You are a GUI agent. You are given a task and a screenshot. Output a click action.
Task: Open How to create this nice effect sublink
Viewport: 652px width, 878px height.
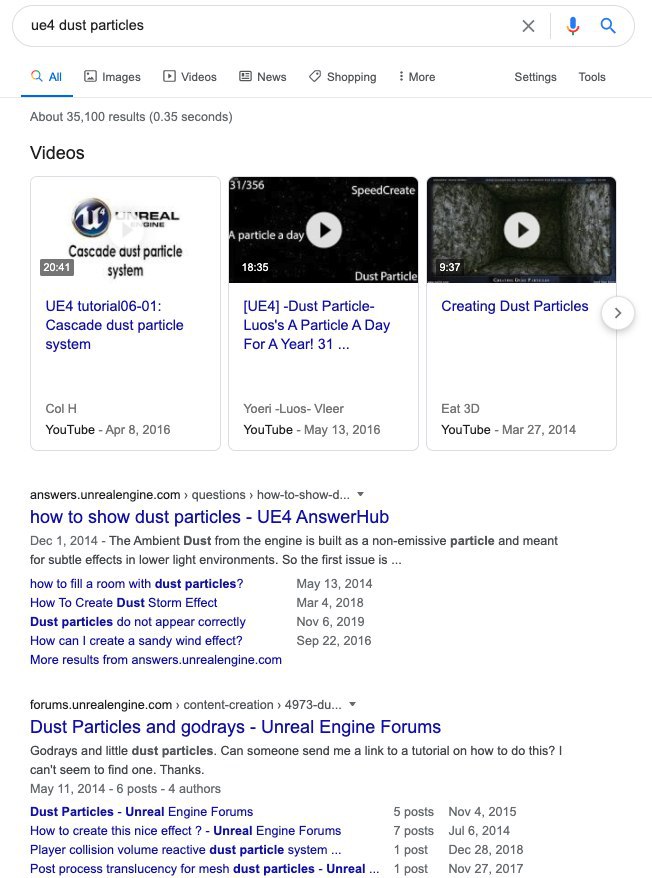185,830
